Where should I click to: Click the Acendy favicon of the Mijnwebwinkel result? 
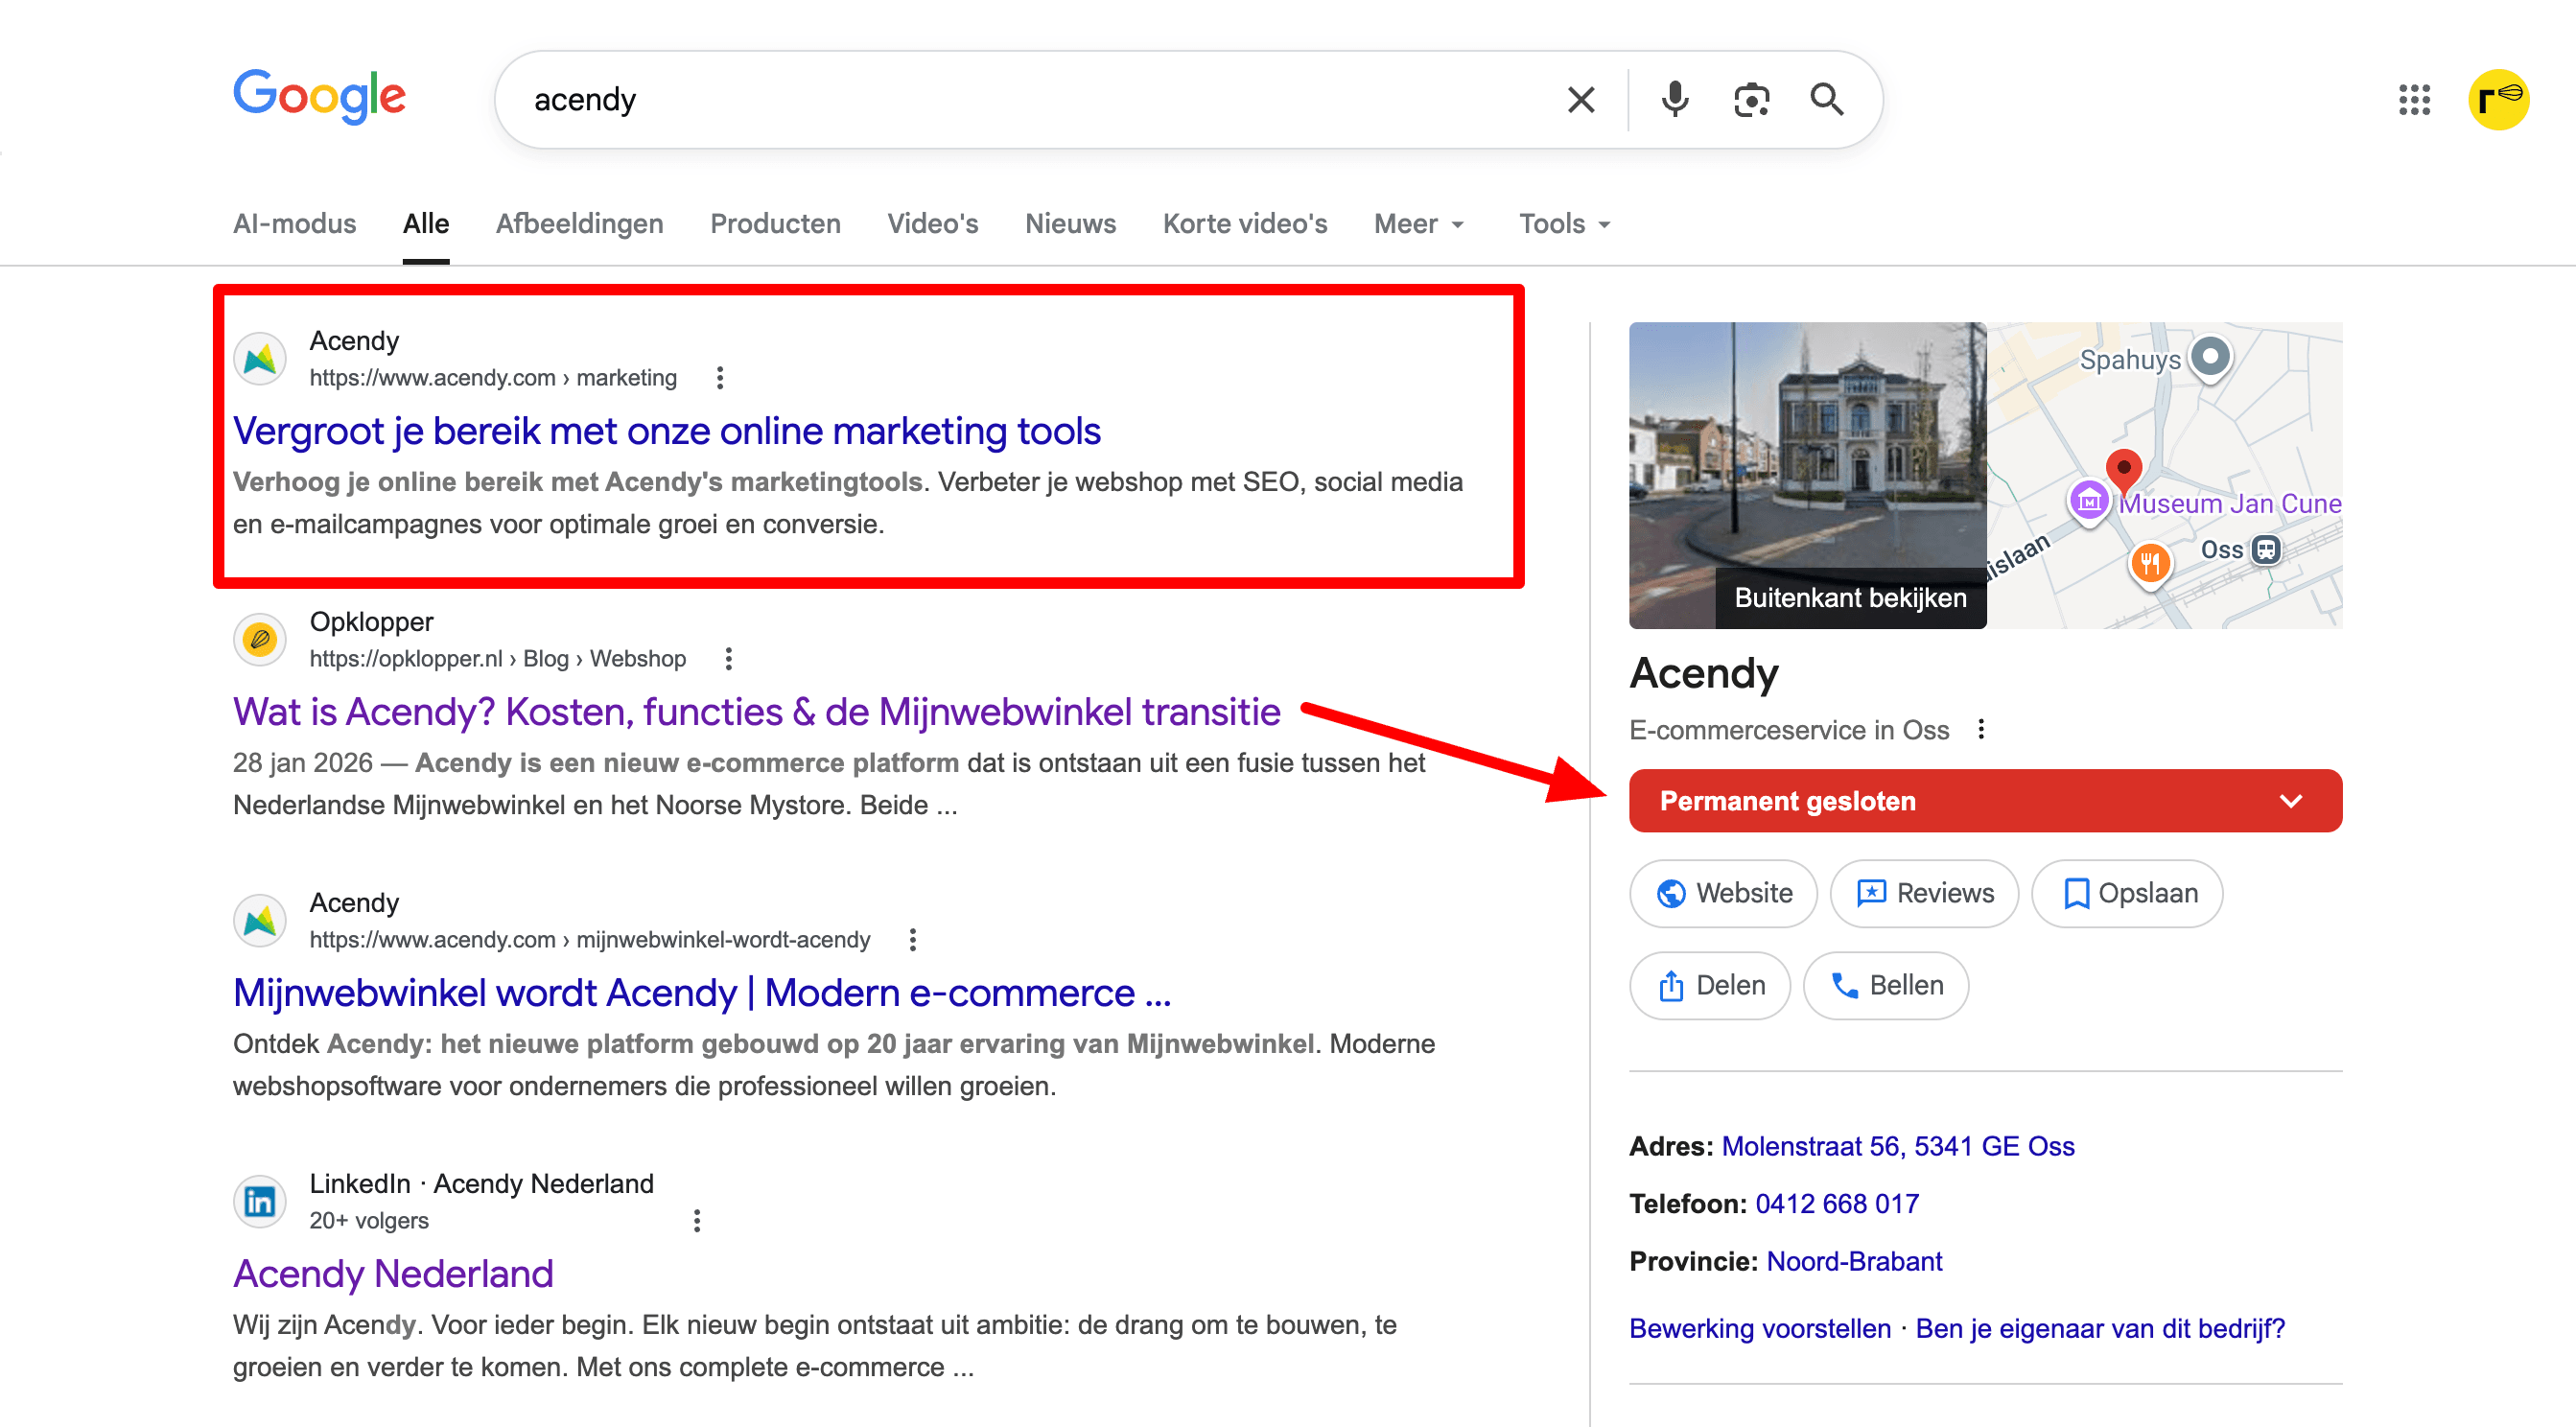(x=260, y=921)
